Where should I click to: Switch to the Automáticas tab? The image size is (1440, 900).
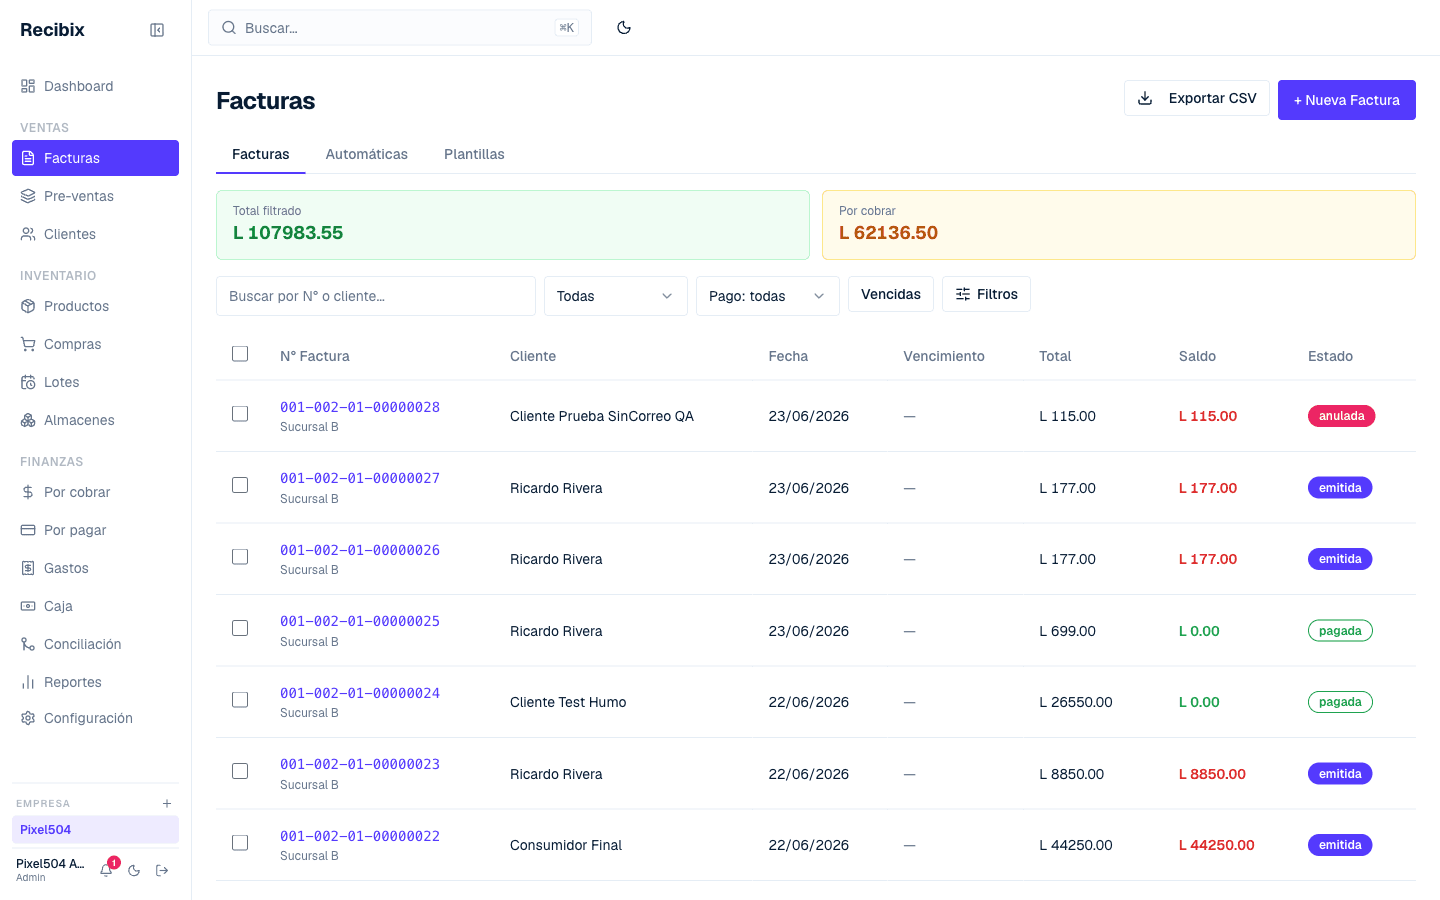pyautogui.click(x=367, y=154)
